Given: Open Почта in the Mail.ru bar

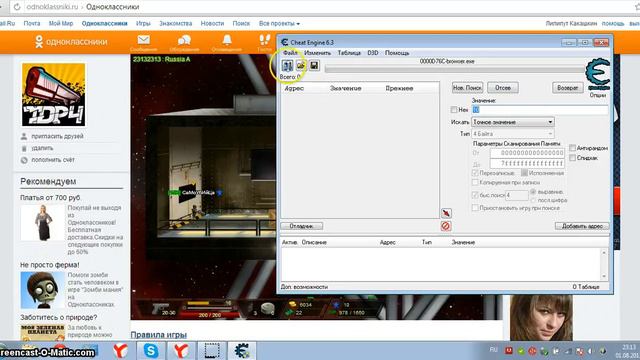Looking at the screenshot, I should tap(32, 24).
